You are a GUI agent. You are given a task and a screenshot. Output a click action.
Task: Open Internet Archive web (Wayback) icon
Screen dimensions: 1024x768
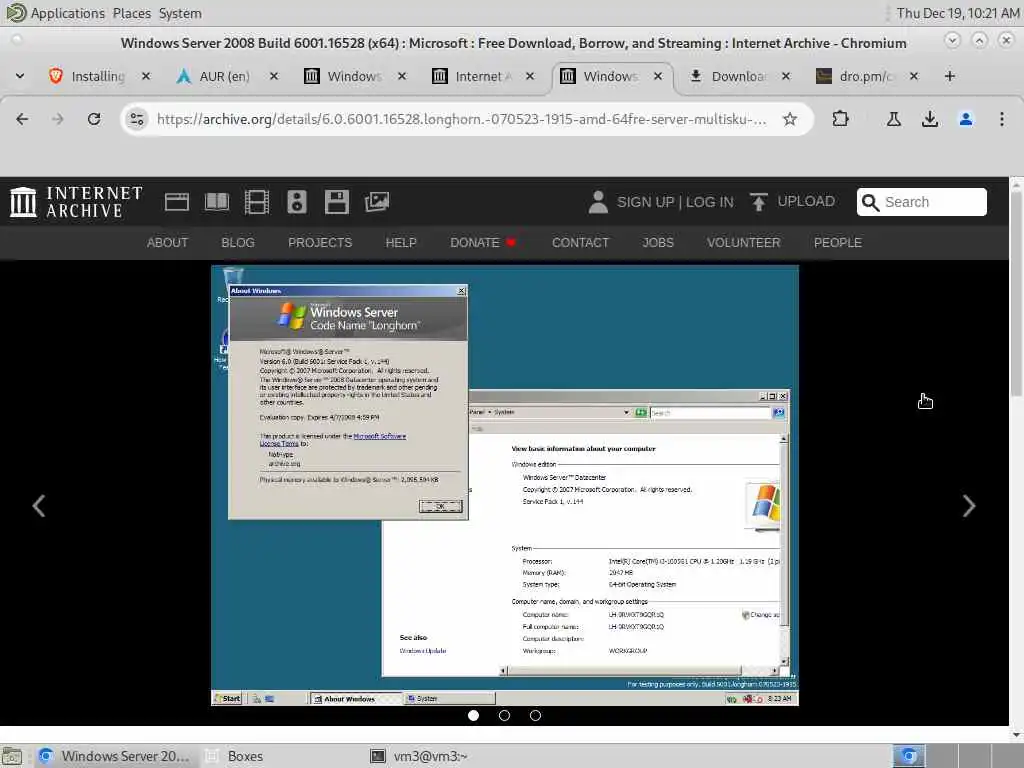(x=176, y=202)
